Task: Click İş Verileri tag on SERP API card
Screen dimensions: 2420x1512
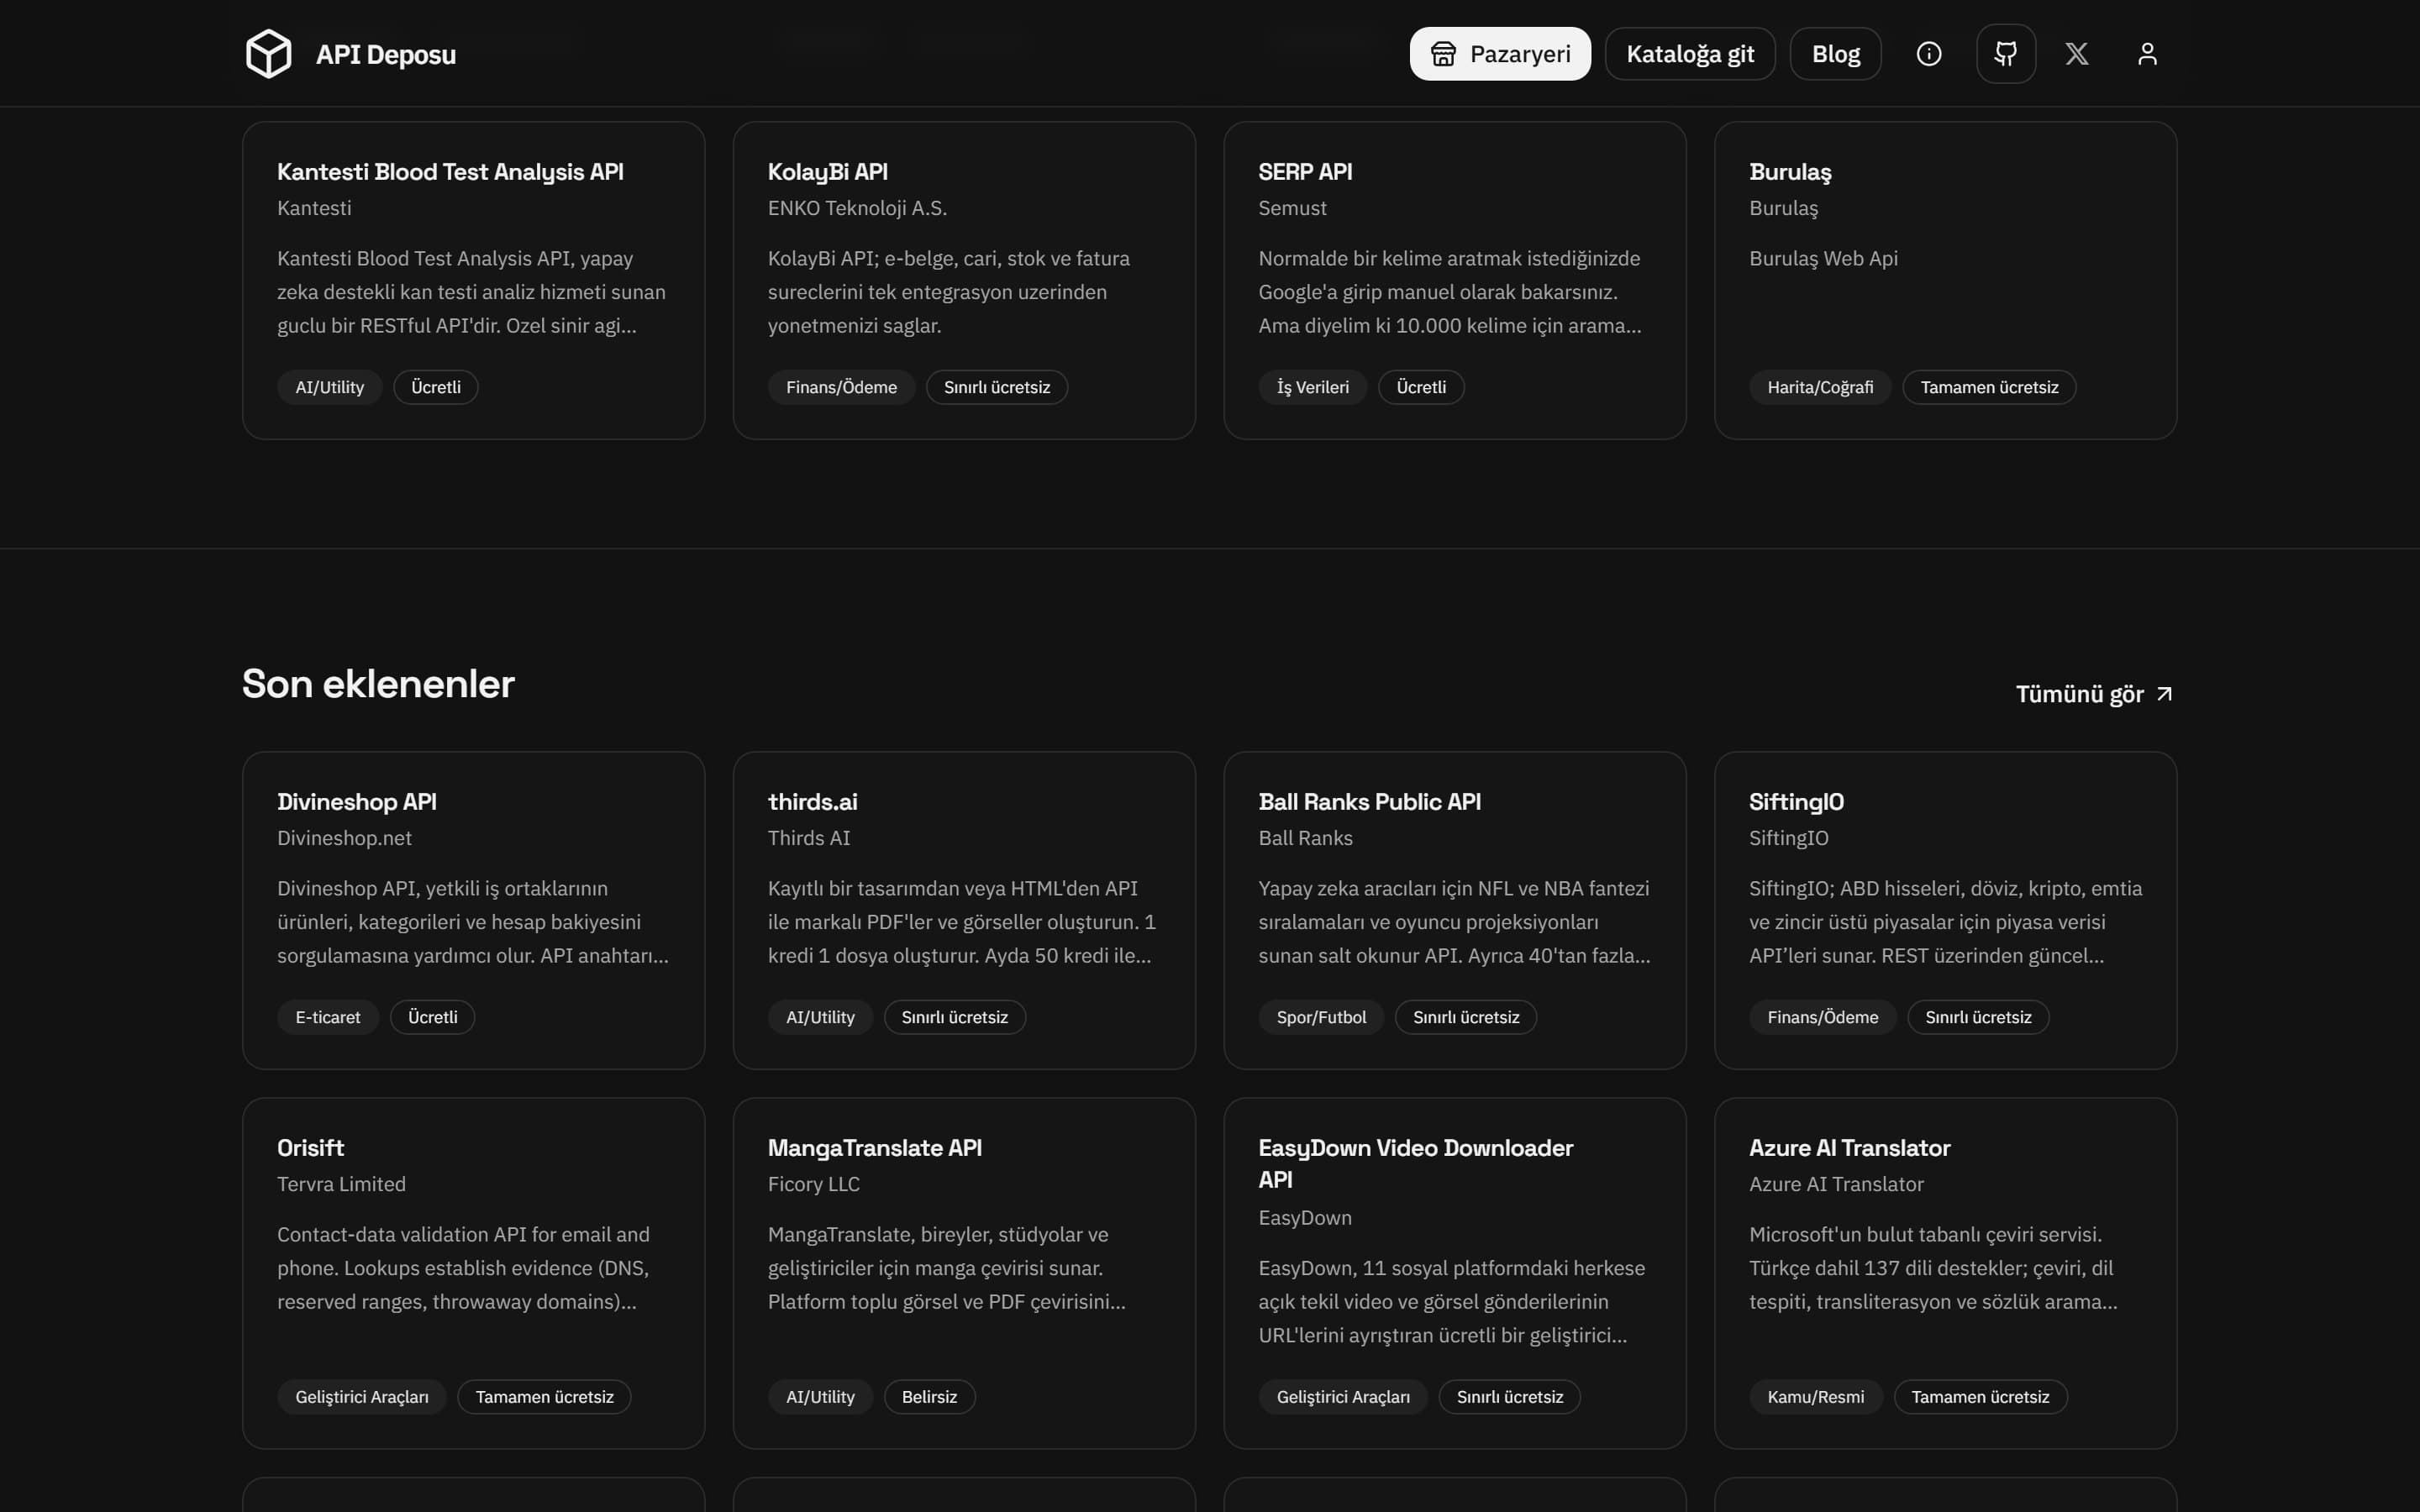Action: coord(1312,388)
